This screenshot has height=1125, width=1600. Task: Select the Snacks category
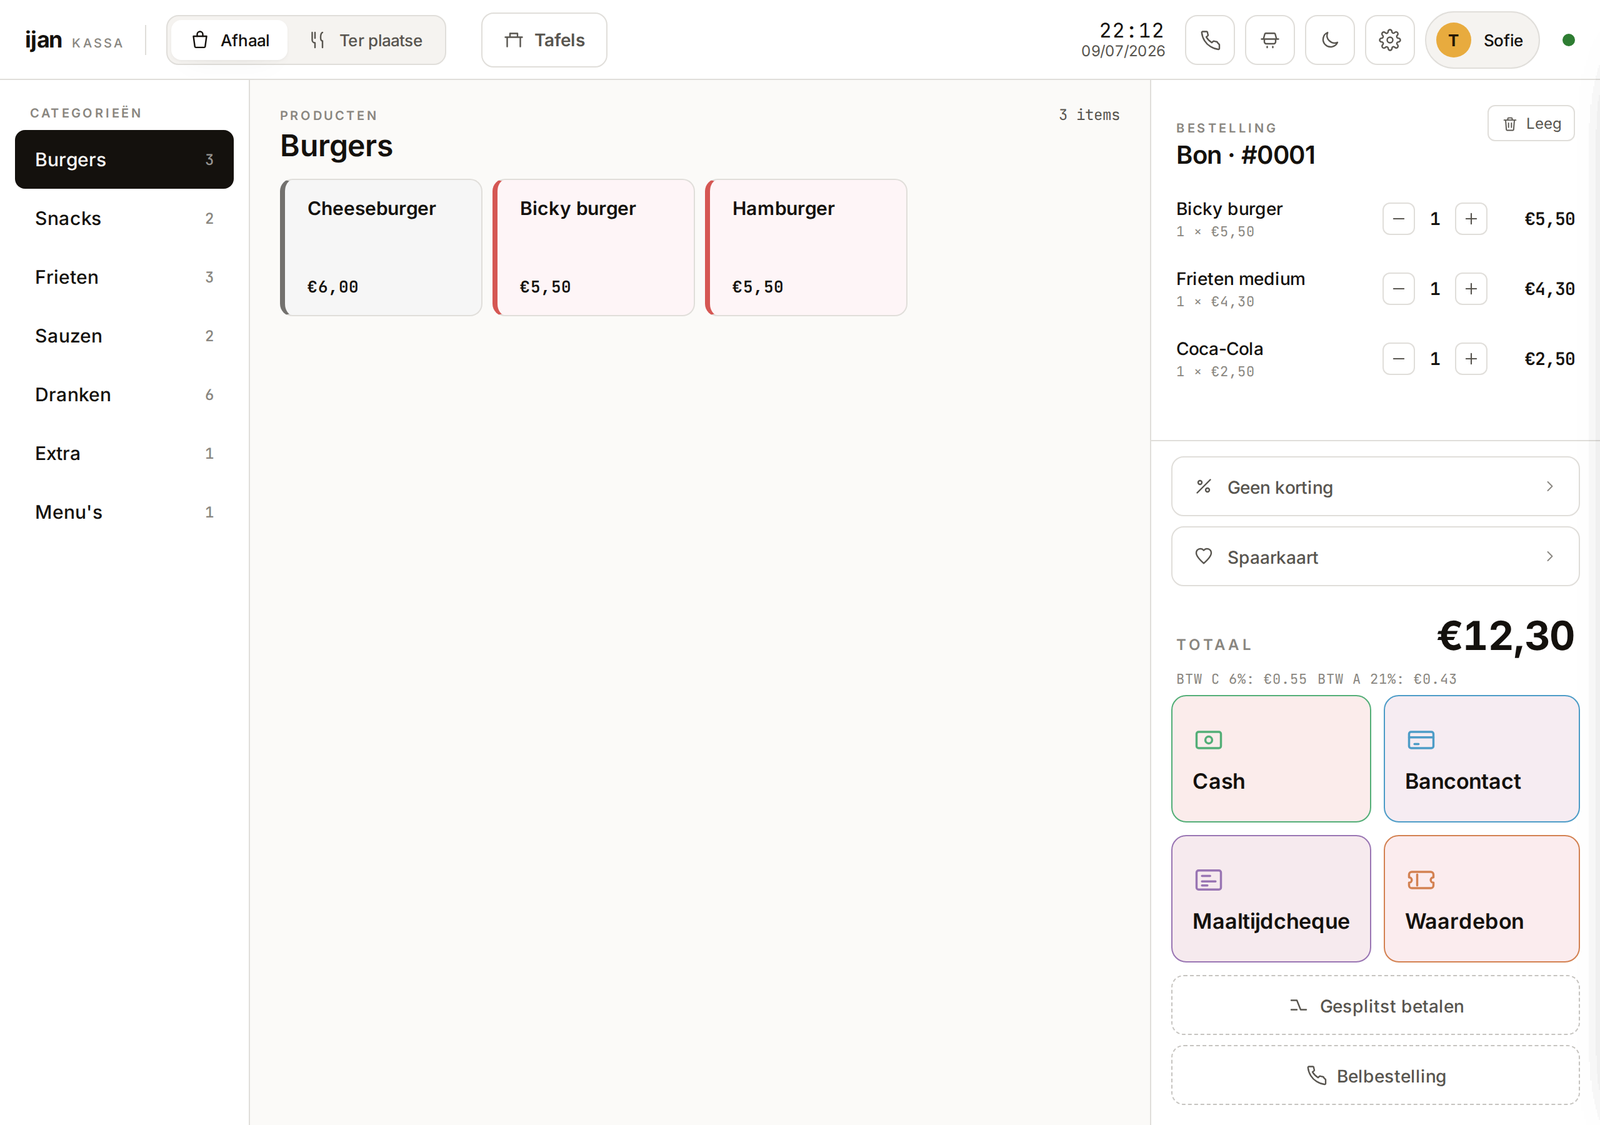pyautogui.click(x=124, y=218)
